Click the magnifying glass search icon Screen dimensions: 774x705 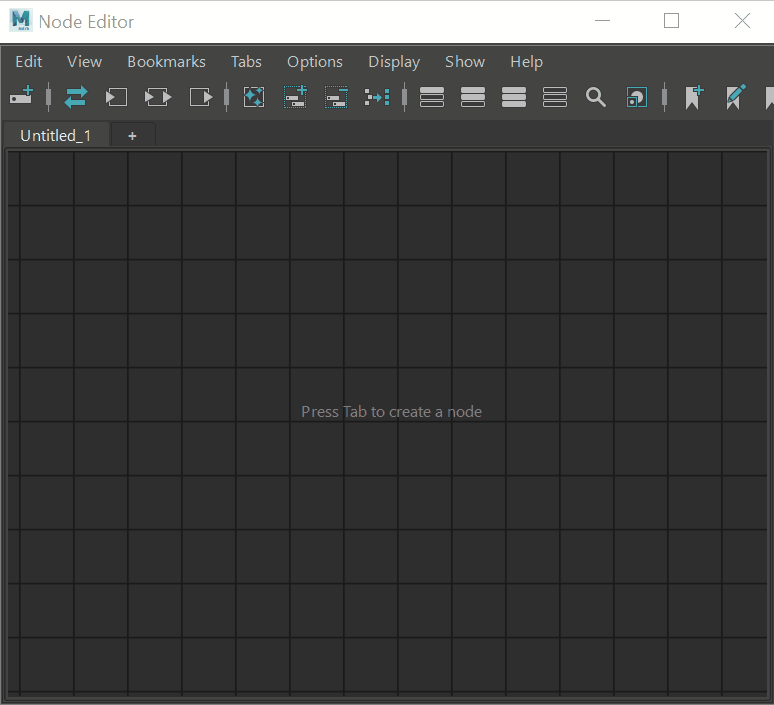point(596,97)
